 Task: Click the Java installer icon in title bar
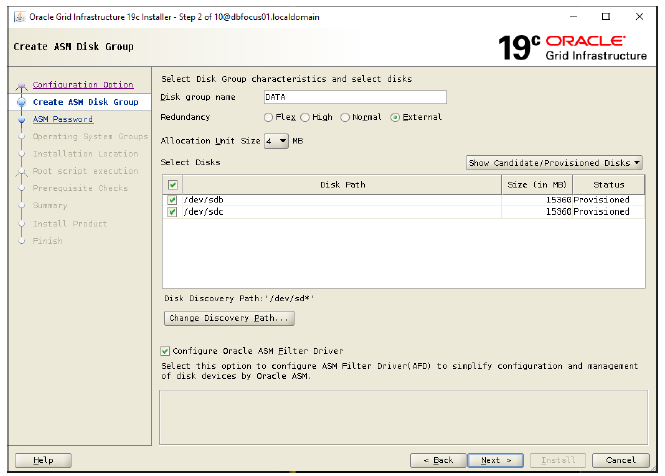click(20, 17)
